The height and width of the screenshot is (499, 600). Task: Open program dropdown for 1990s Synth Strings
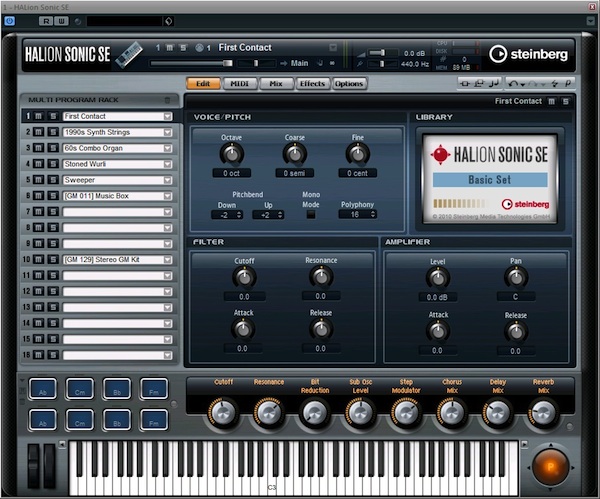click(x=168, y=132)
